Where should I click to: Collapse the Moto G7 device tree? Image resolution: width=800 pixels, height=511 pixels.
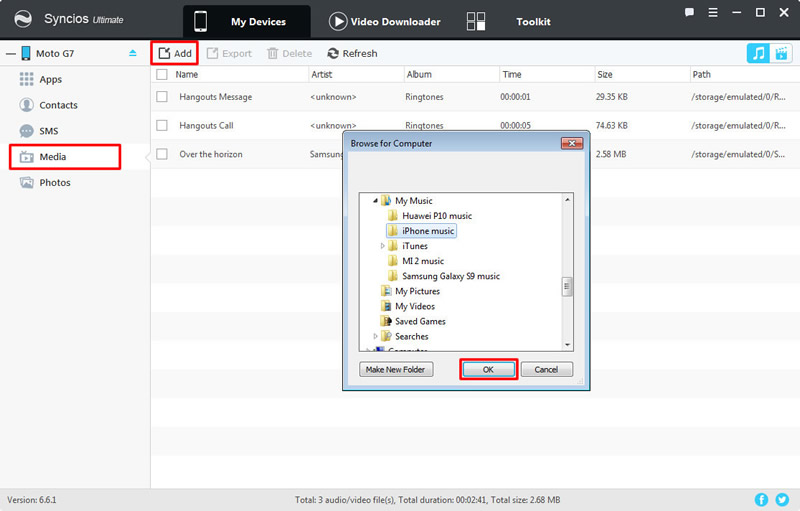[x=11, y=54]
